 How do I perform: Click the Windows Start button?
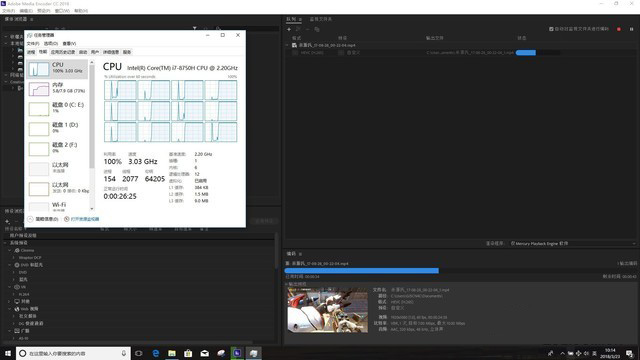[x=8, y=353]
